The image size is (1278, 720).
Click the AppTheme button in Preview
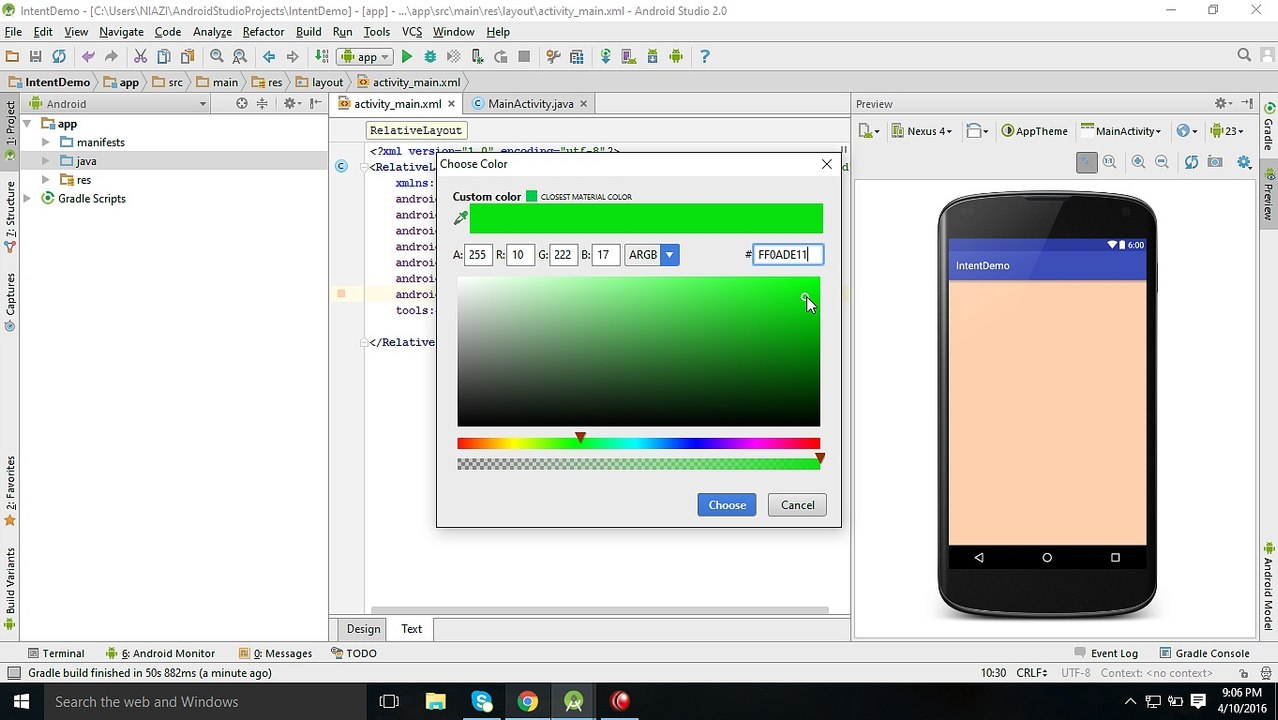(x=1035, y=131)
